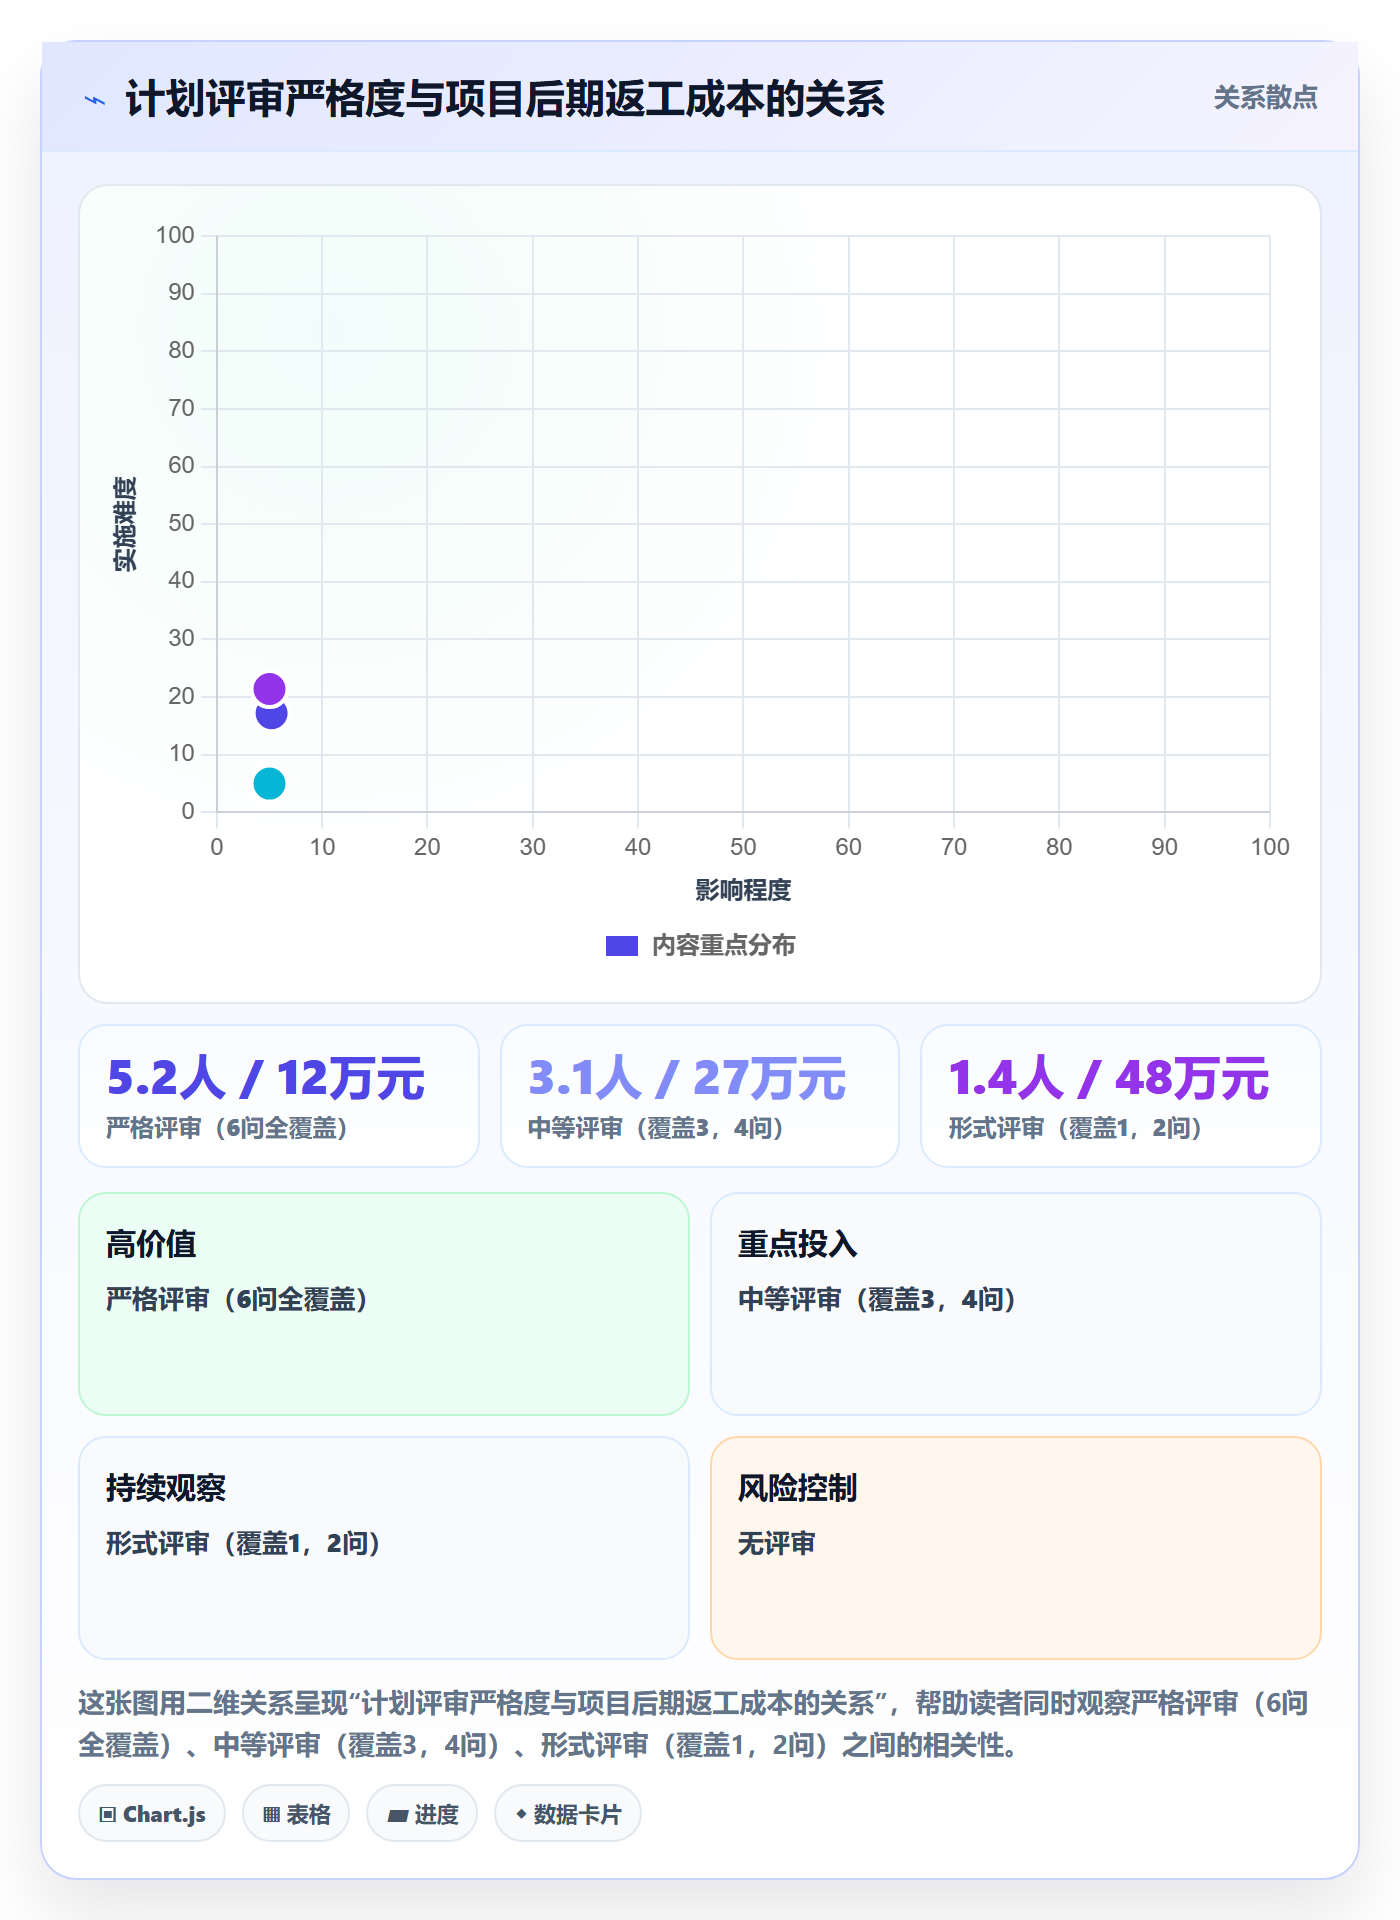Select the 风险控制 quadrant card
This screenshot has width=1400, height=1920.
tap(1016, 1548)
